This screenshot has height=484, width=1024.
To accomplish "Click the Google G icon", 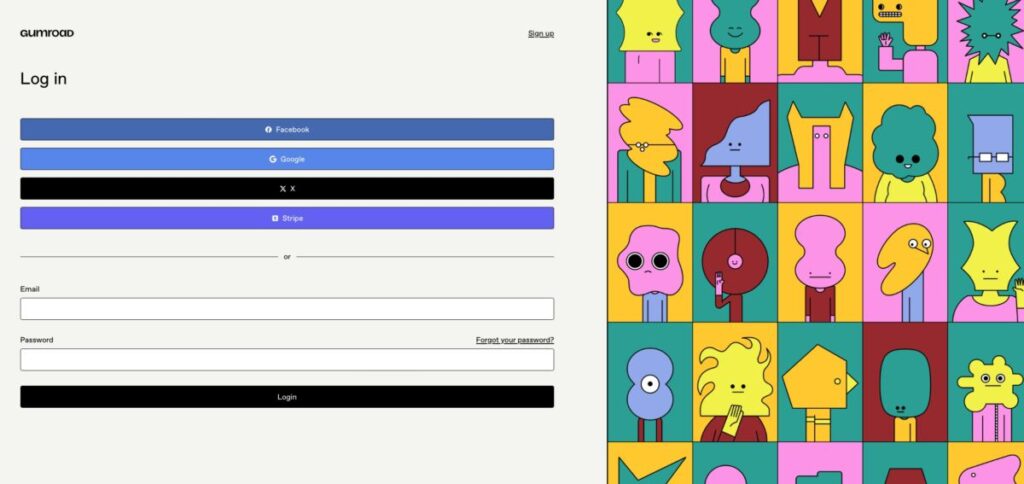I will tap(272, 159).
